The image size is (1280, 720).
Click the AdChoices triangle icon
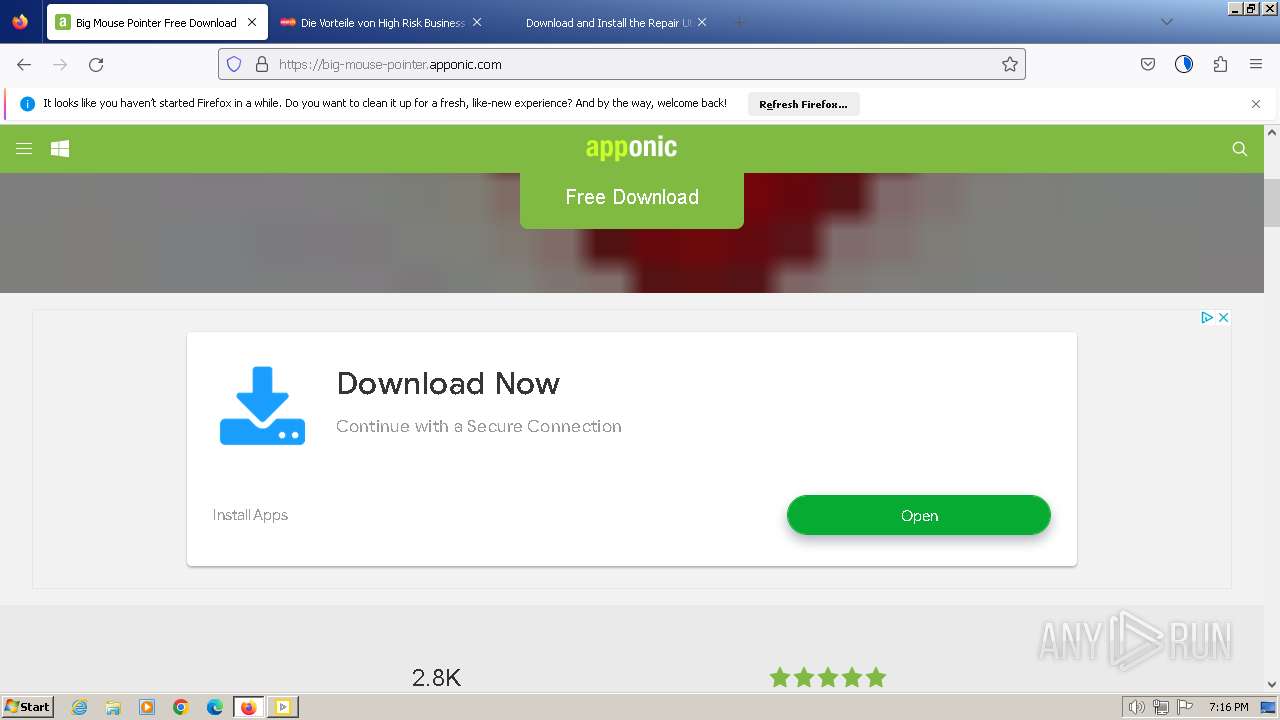pos(1207,317)
